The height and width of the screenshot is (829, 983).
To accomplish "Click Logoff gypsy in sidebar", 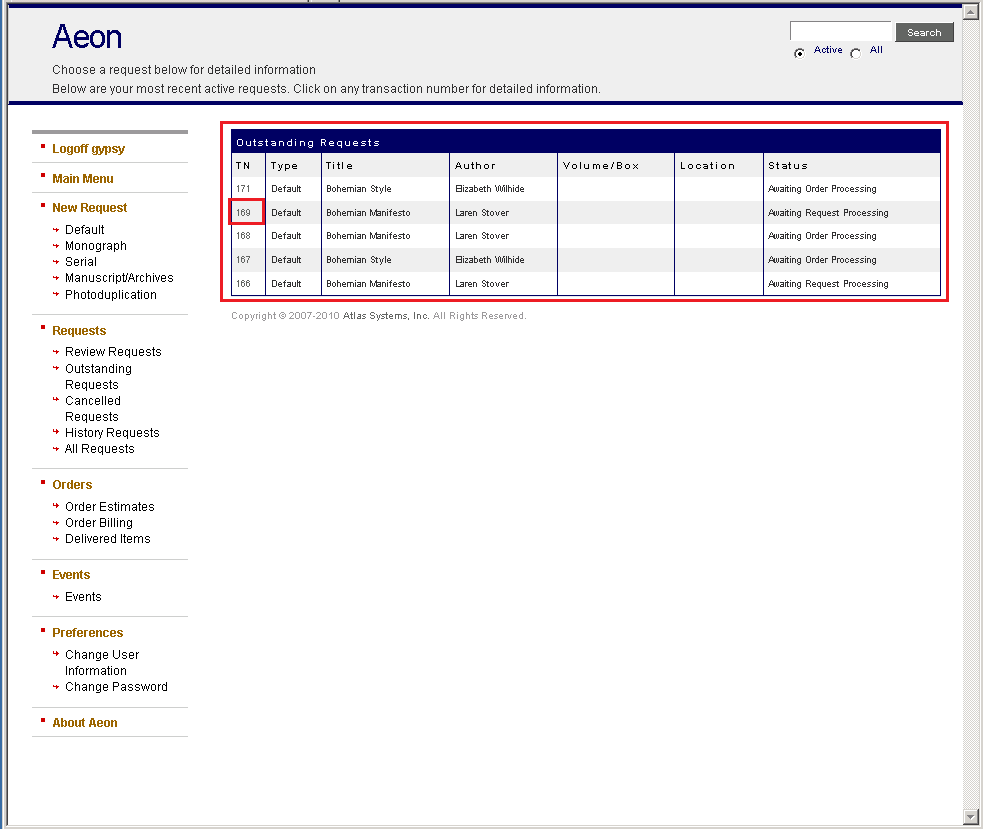I will click(88, 149).
